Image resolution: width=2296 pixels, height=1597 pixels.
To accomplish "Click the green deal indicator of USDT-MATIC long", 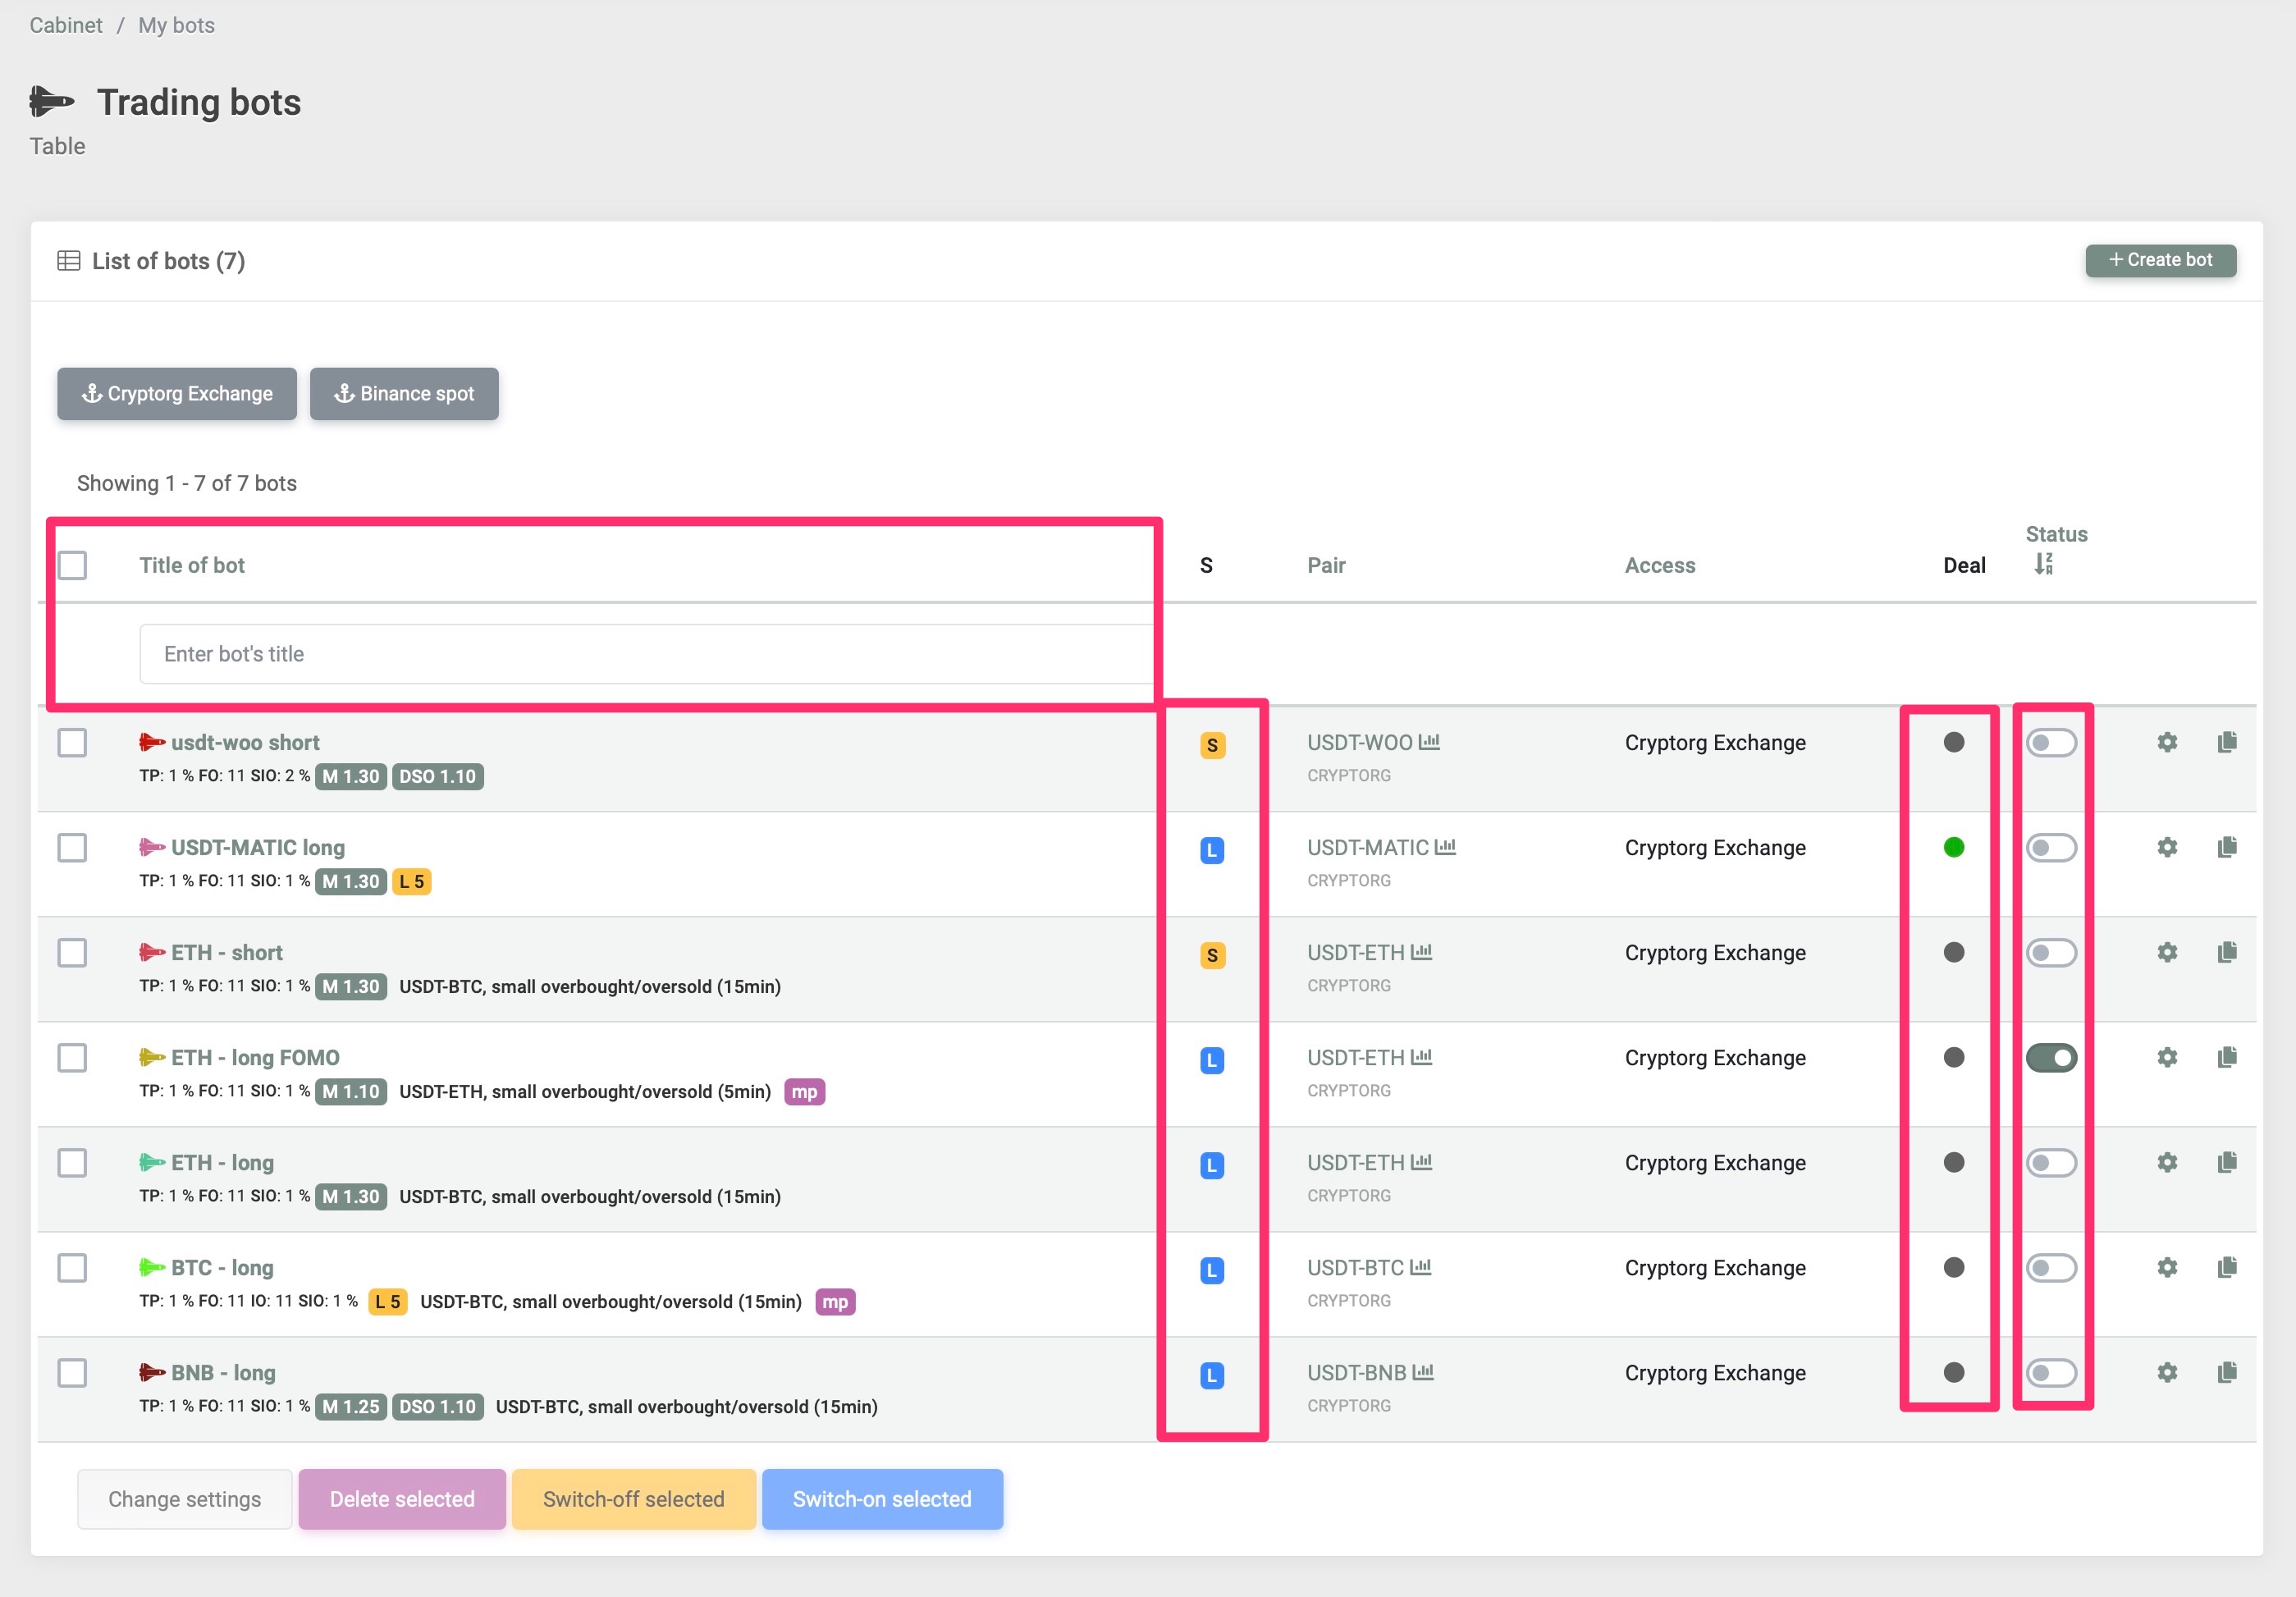I will [1953, 847].
